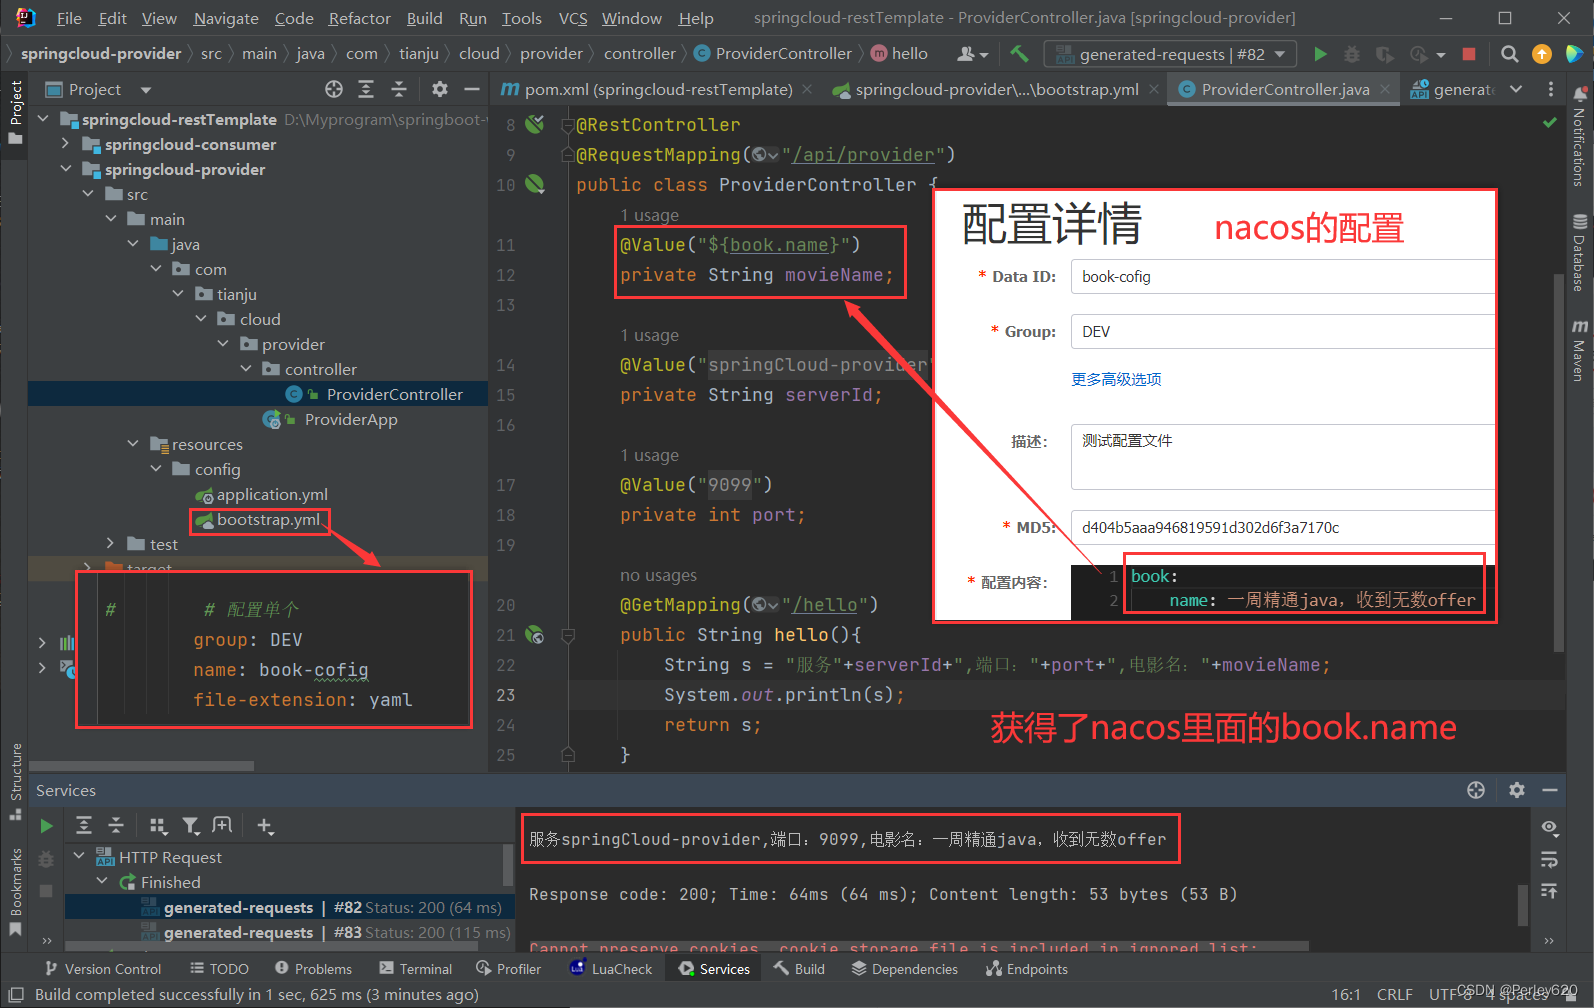1594x1008 pixels.
Task: Minimize the Services panel
Action: pos(1550,790)
